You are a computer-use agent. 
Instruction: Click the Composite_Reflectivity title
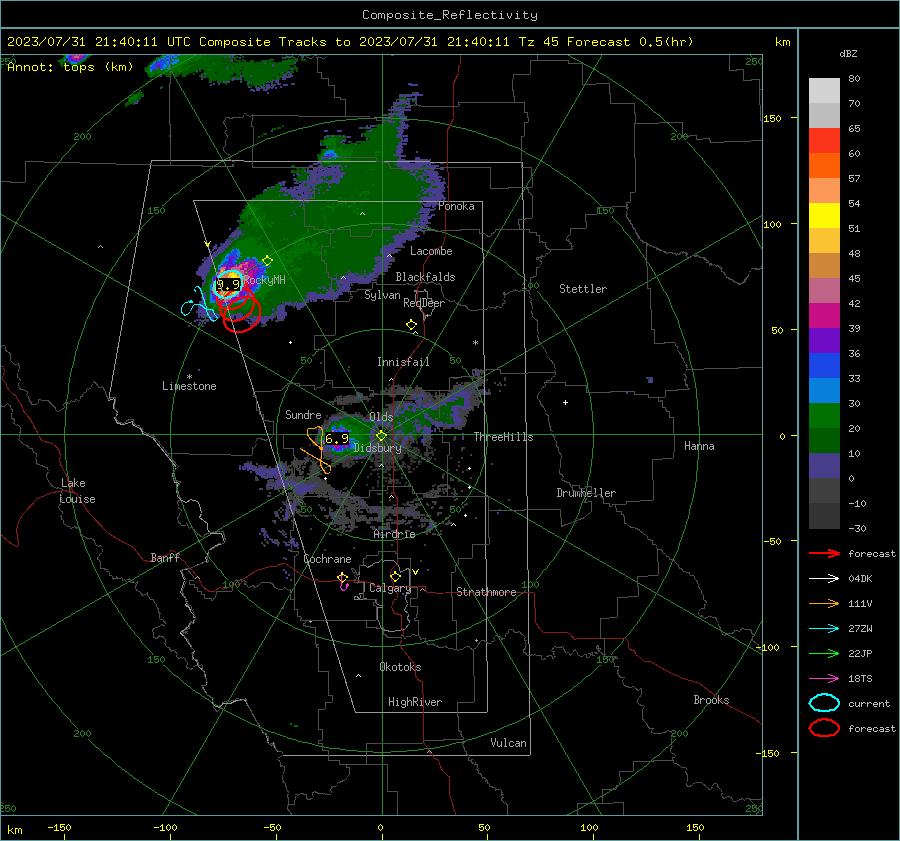[450, 15]
